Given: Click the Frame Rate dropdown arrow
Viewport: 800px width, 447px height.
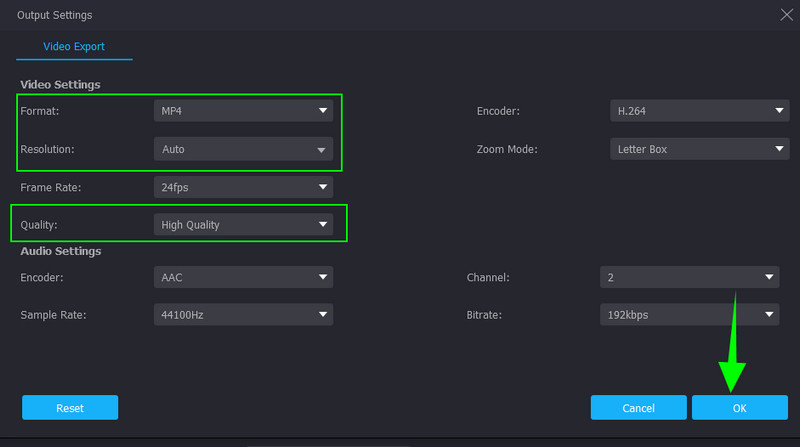Looking at the screenshot, I should [x=322, y=187].
